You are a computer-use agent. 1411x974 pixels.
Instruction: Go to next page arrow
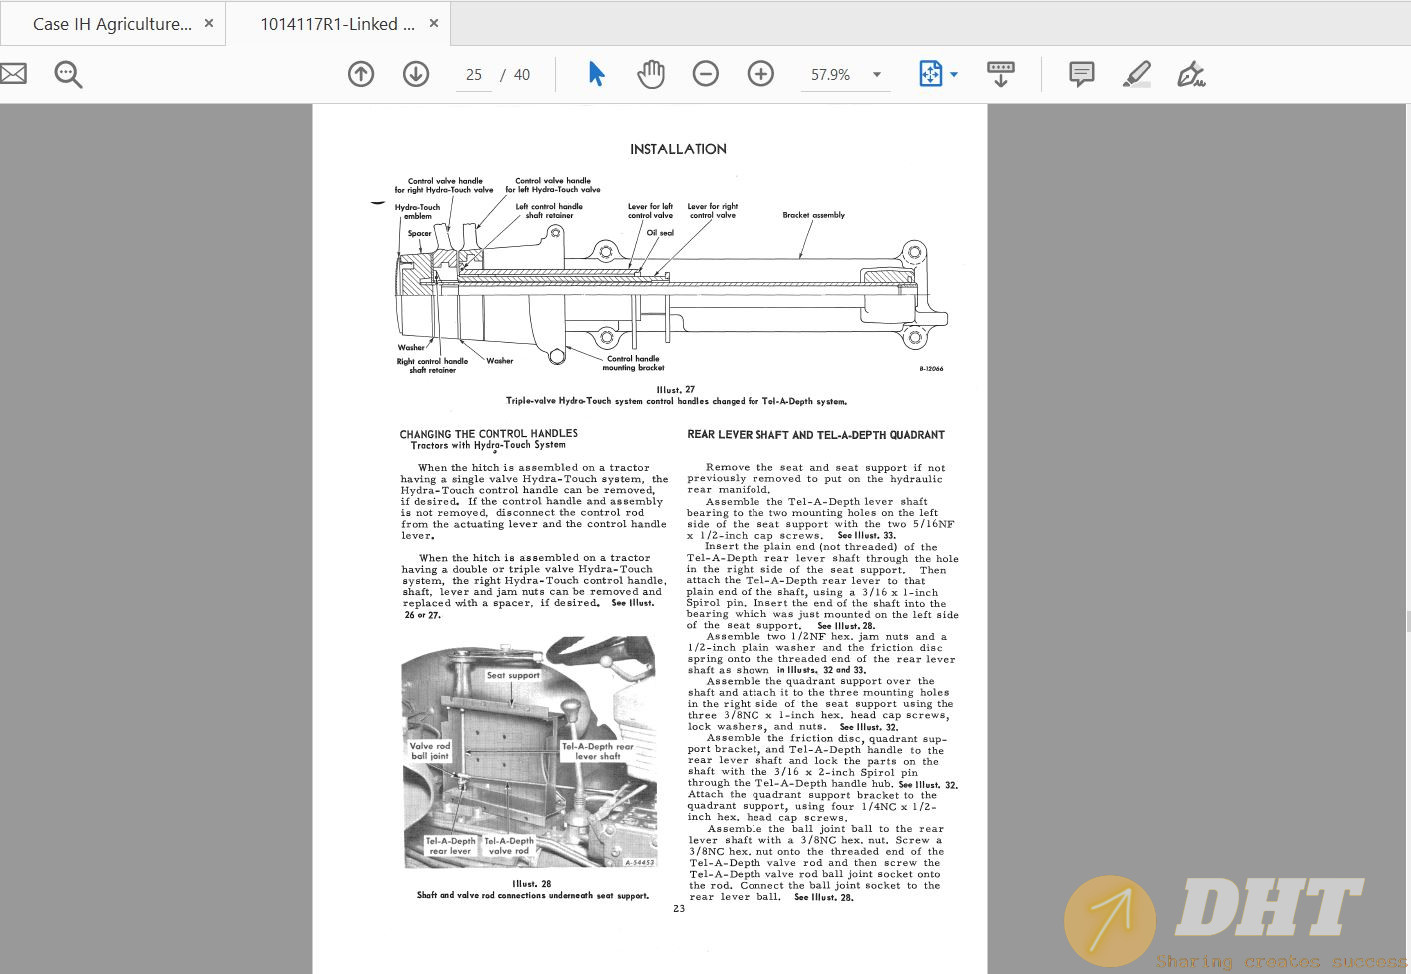416,74
